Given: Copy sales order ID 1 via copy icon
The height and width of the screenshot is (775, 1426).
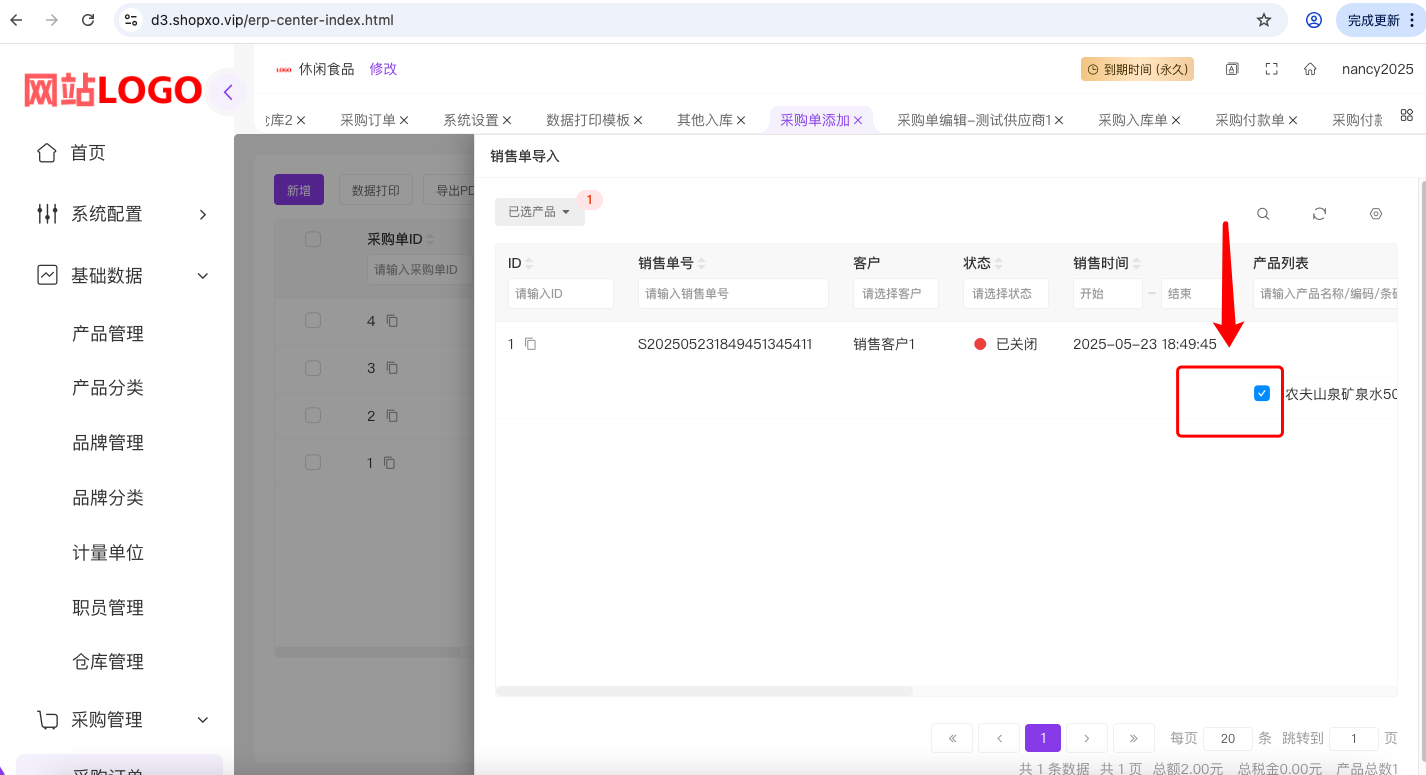Looking at the screenshot, I should [x=531, y=344].
